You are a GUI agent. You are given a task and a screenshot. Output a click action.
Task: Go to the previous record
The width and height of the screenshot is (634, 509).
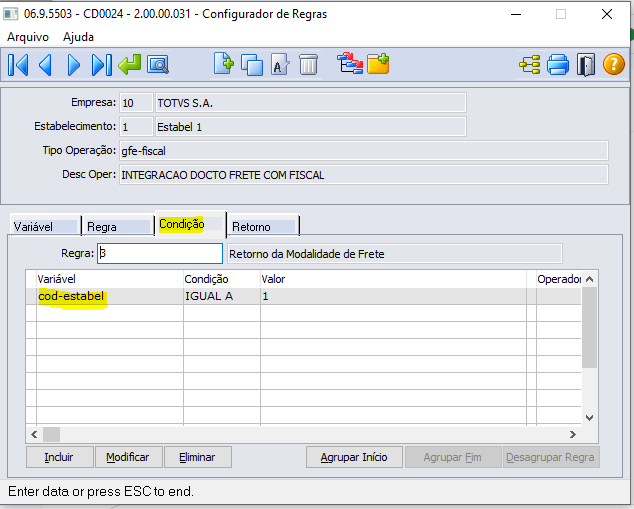click(x=45, y=65)
